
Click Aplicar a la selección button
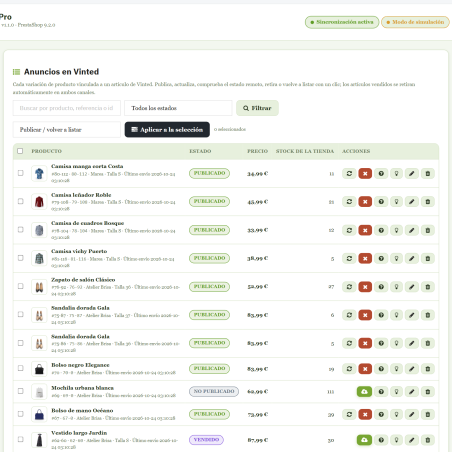[167, 129]
